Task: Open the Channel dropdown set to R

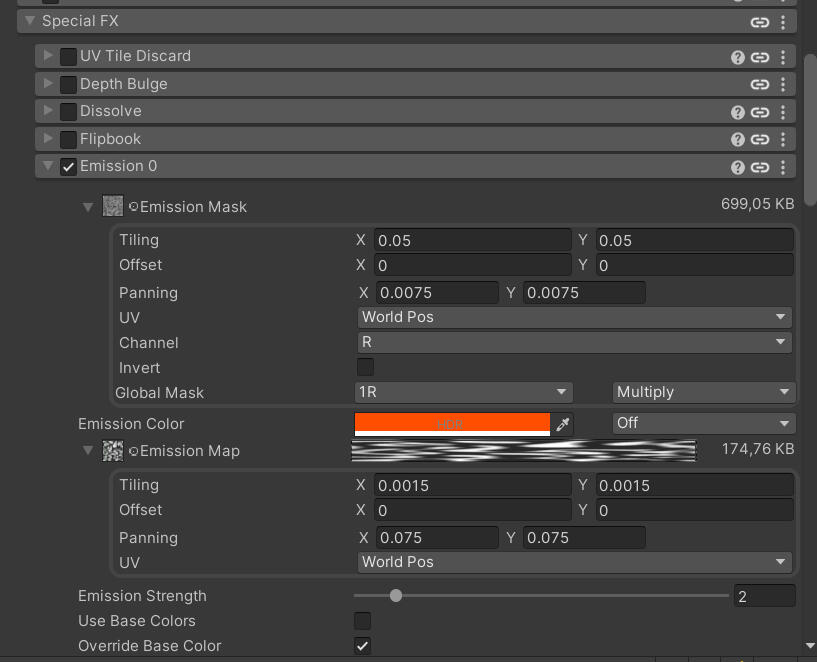Action: [x=575, y=342]
